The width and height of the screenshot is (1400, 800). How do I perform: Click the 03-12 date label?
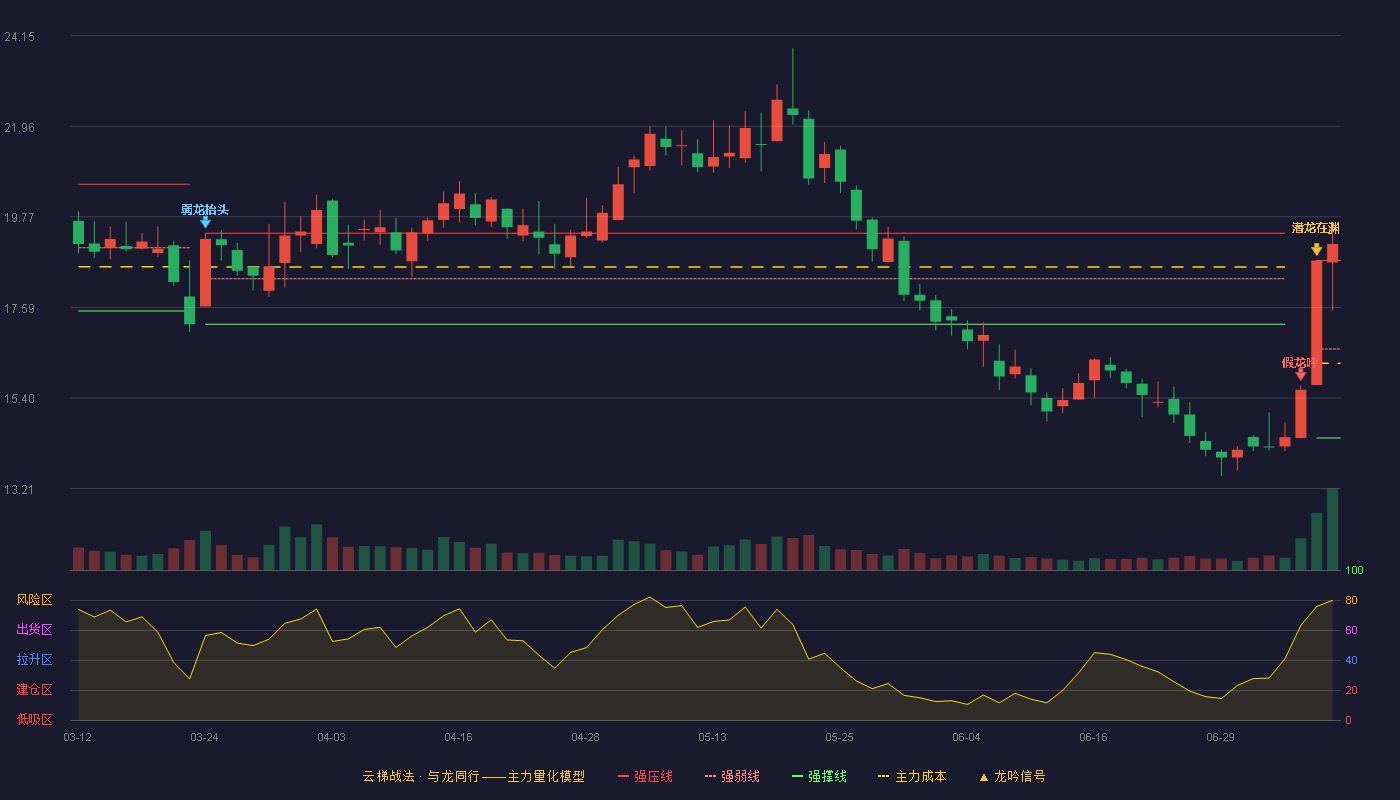click(x=77, y=737)
